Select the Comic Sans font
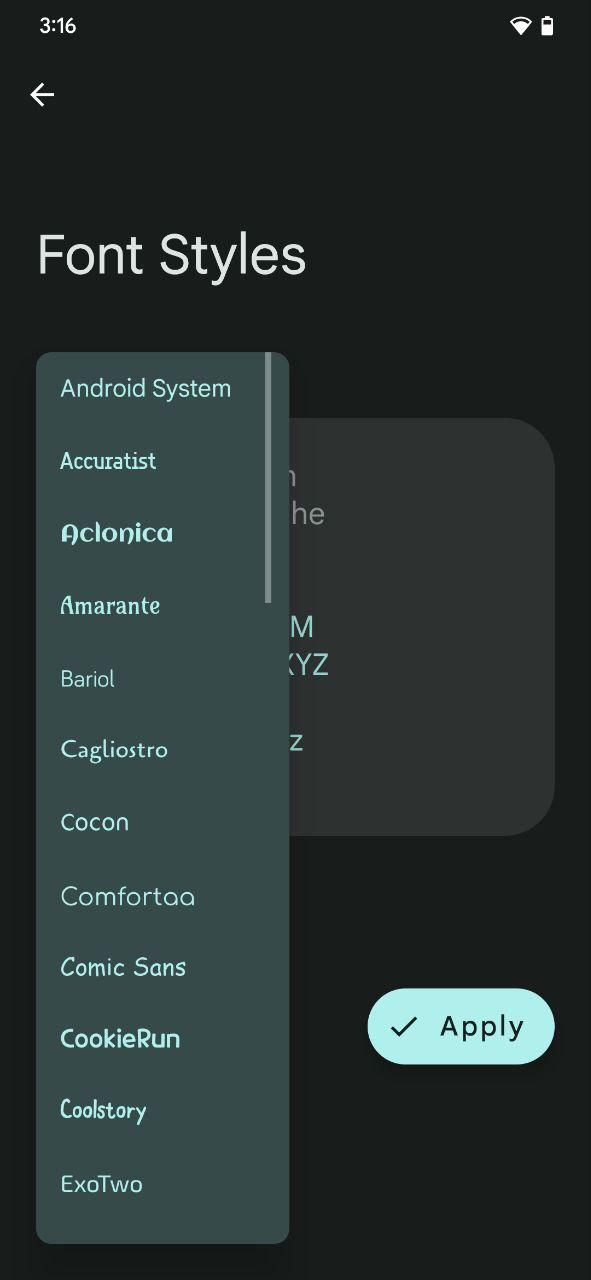This screenshot has height=1280, width=591. coord(162,967)
